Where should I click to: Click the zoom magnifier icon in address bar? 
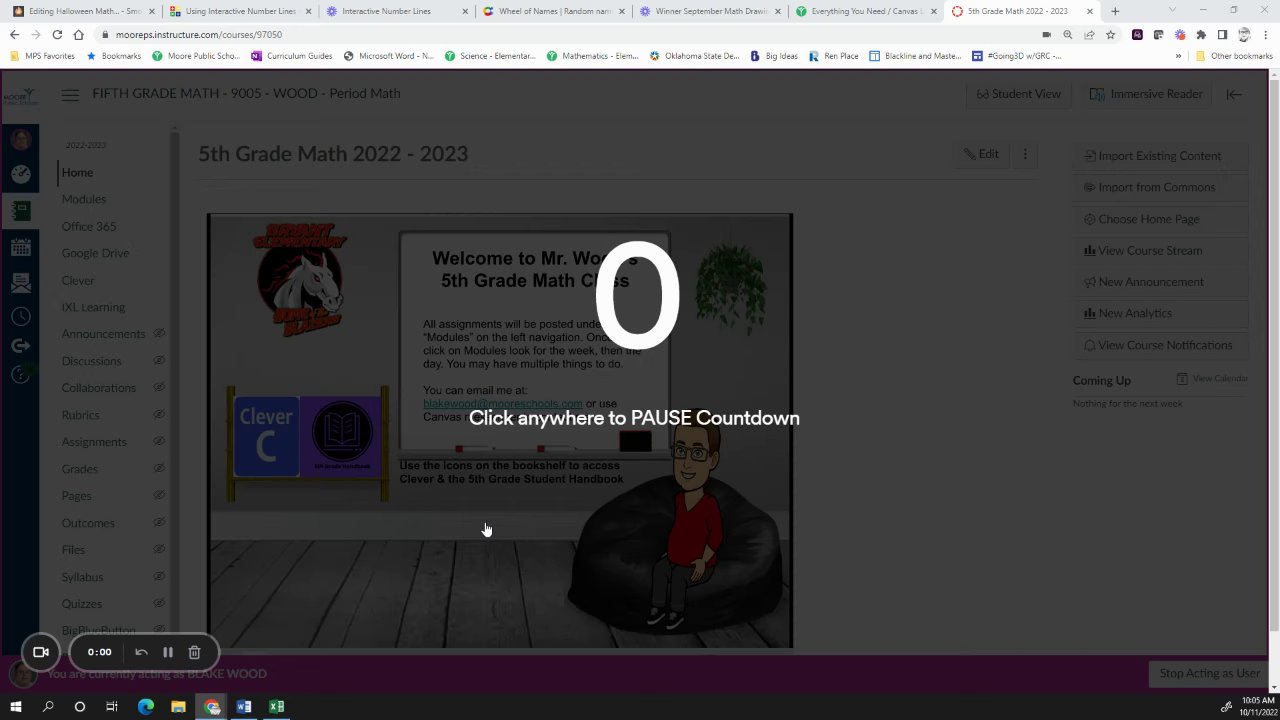point(1068,34)
